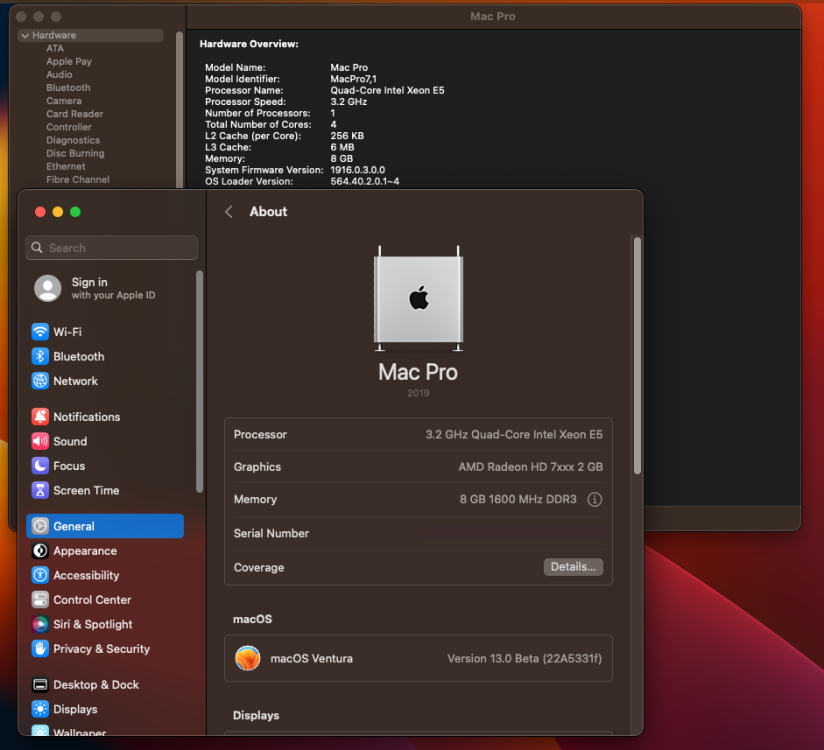The width and height of the screenshot is (824, 750).
Task: Click the 2019 year label
Action: point(418,393)
